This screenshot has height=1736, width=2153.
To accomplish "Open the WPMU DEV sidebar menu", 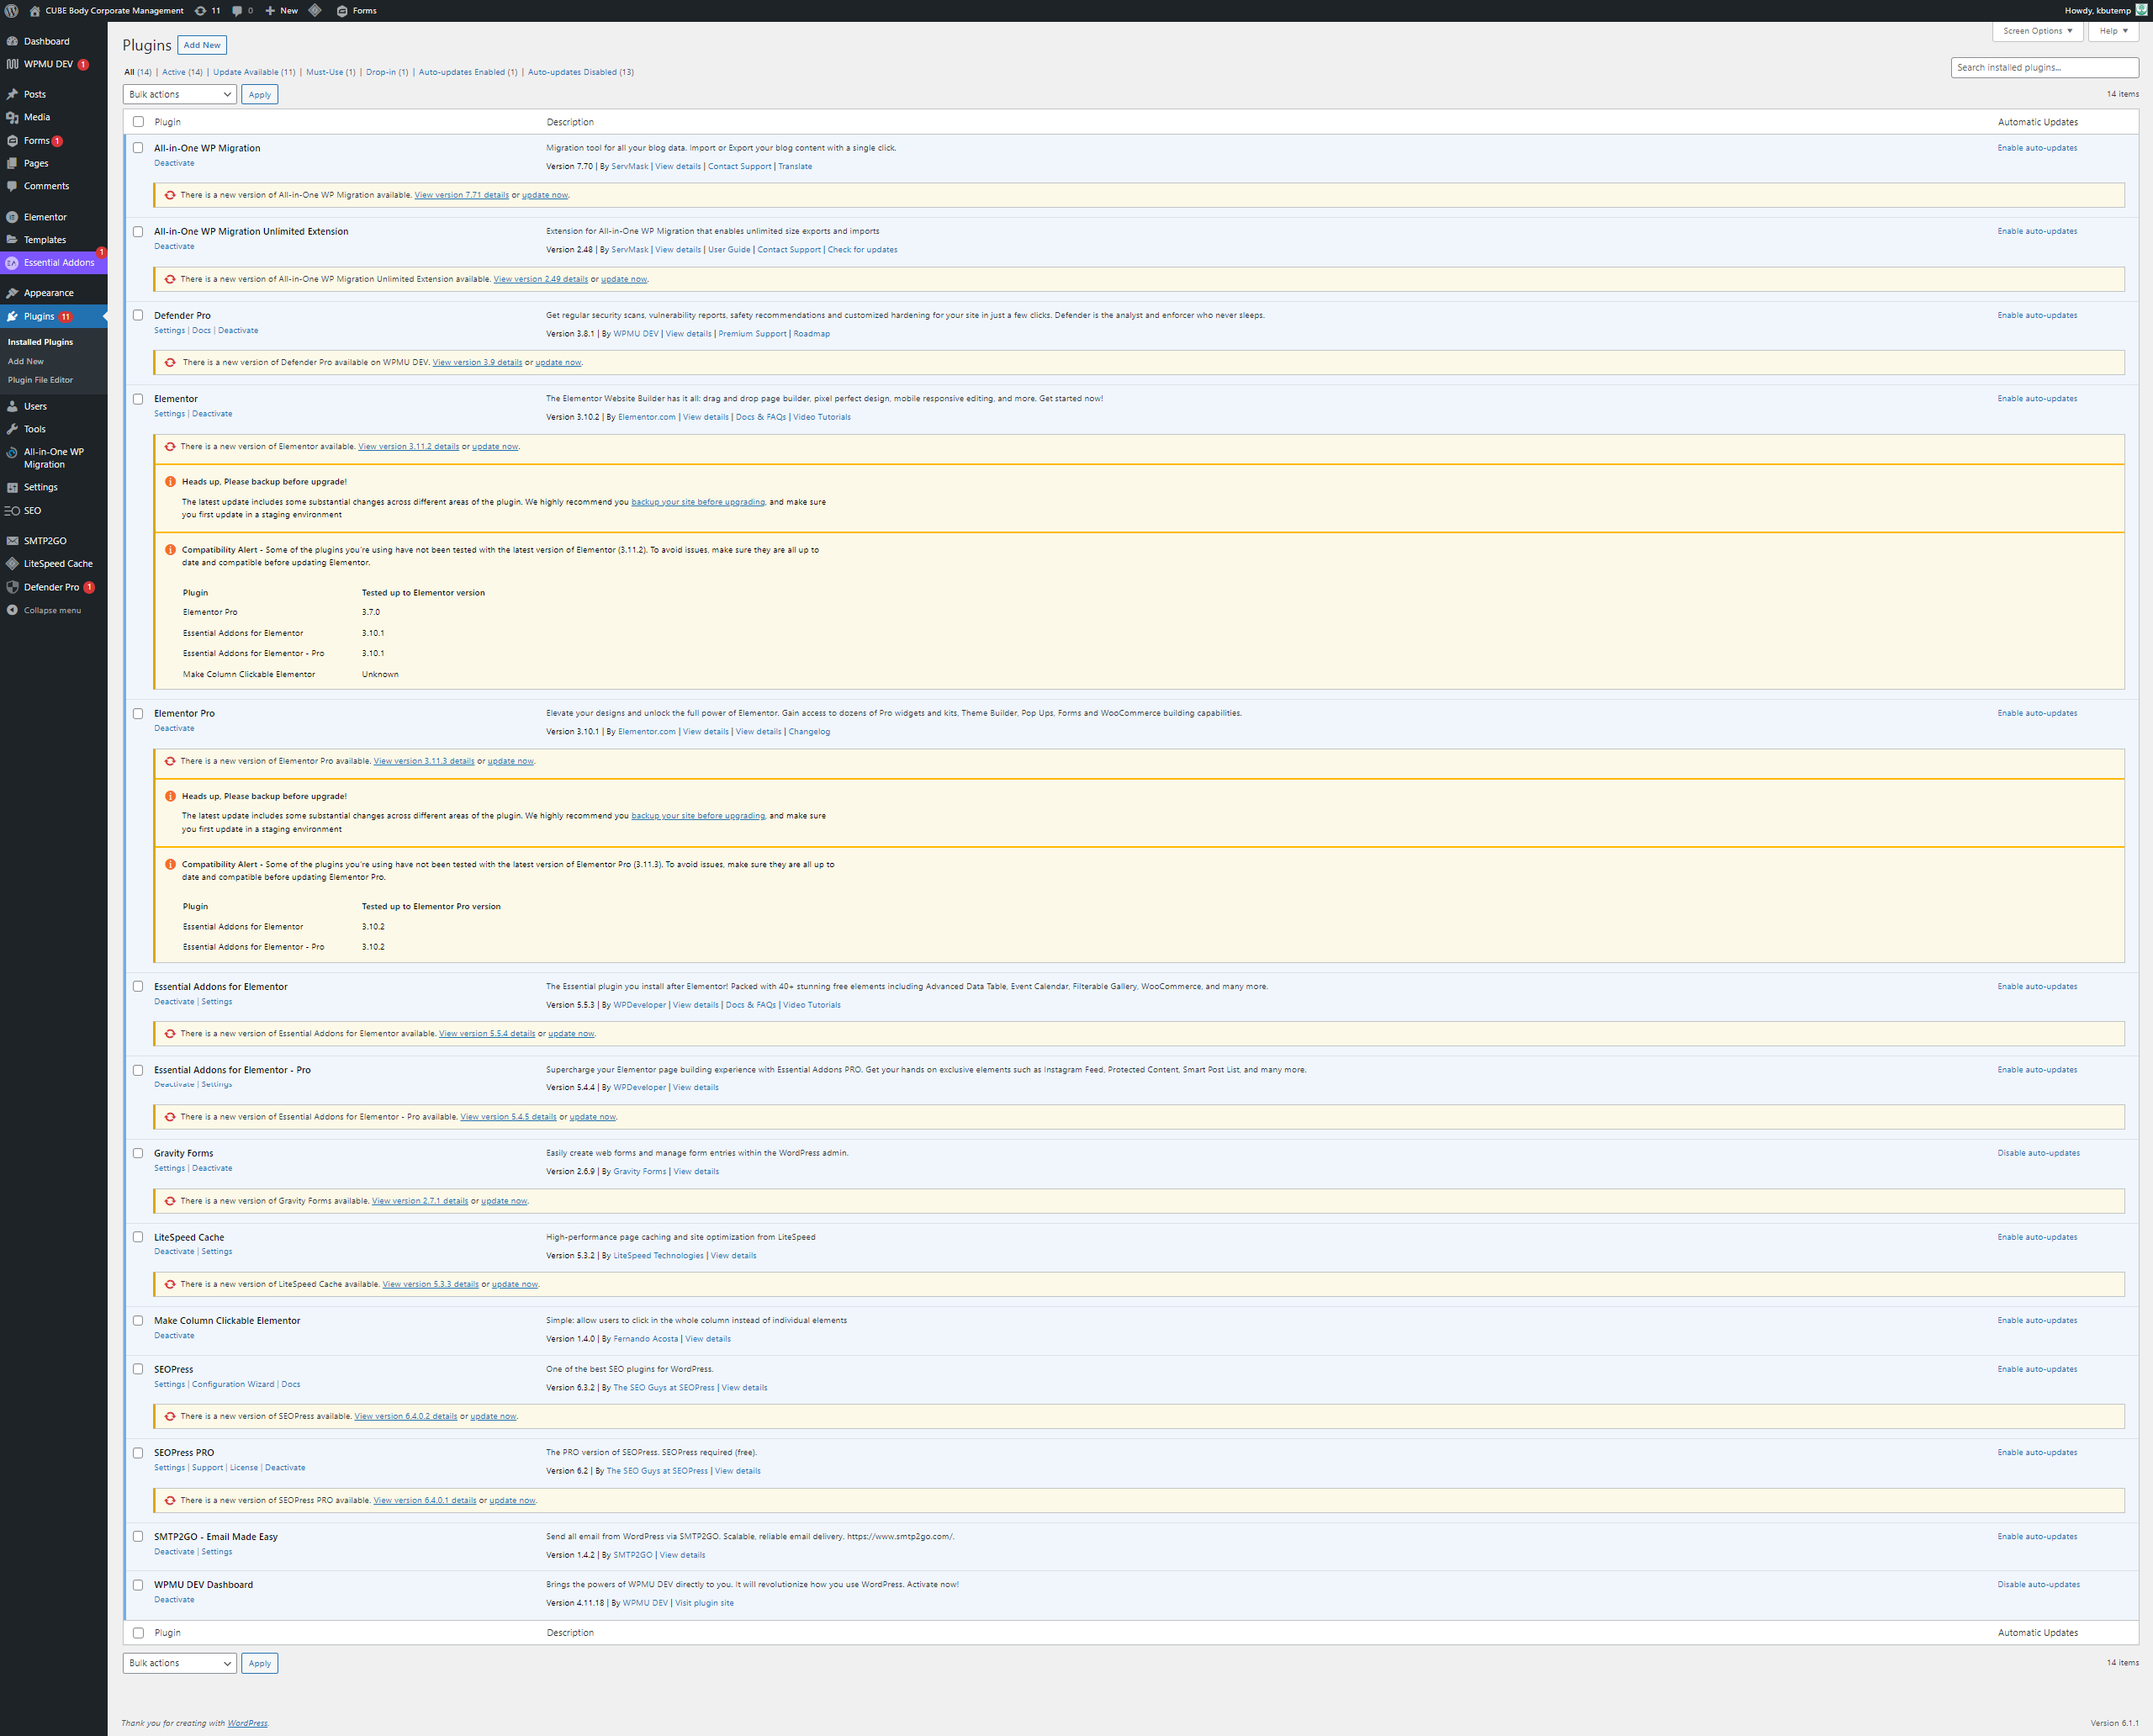I will coord(48,64).
